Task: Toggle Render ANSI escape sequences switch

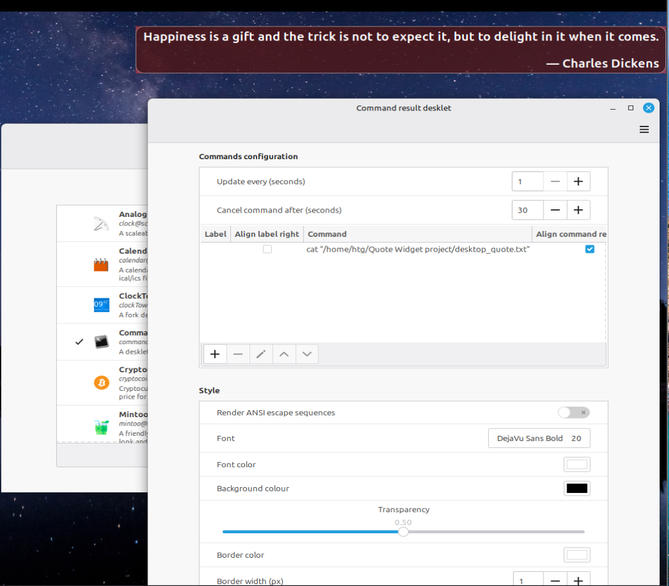Action: [x=574, y=412]
